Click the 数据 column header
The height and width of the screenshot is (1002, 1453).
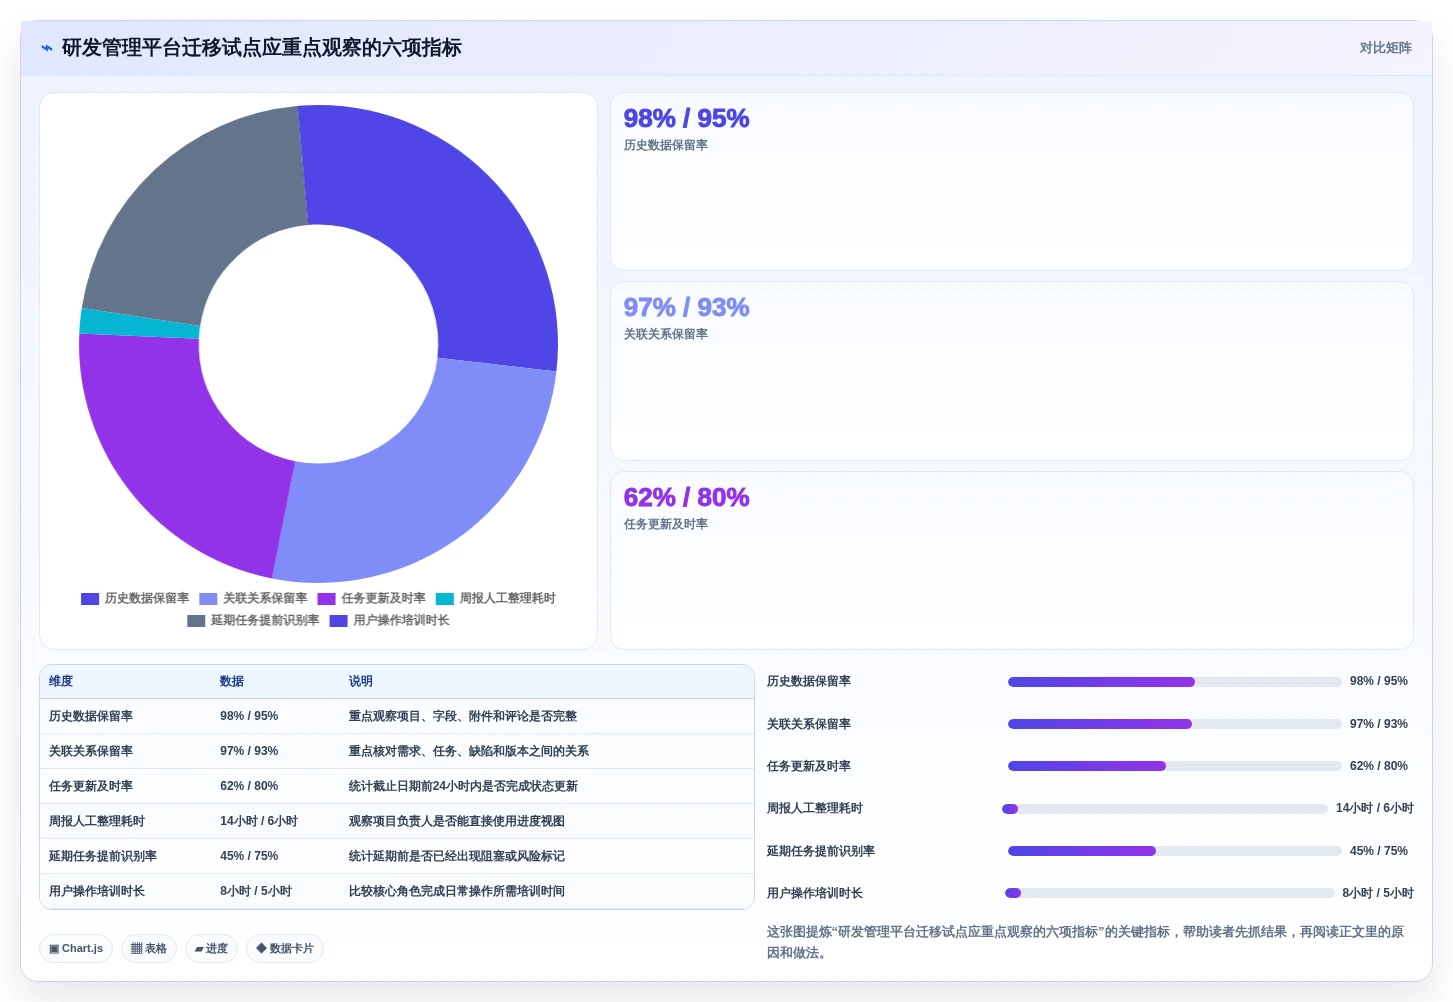232,681
